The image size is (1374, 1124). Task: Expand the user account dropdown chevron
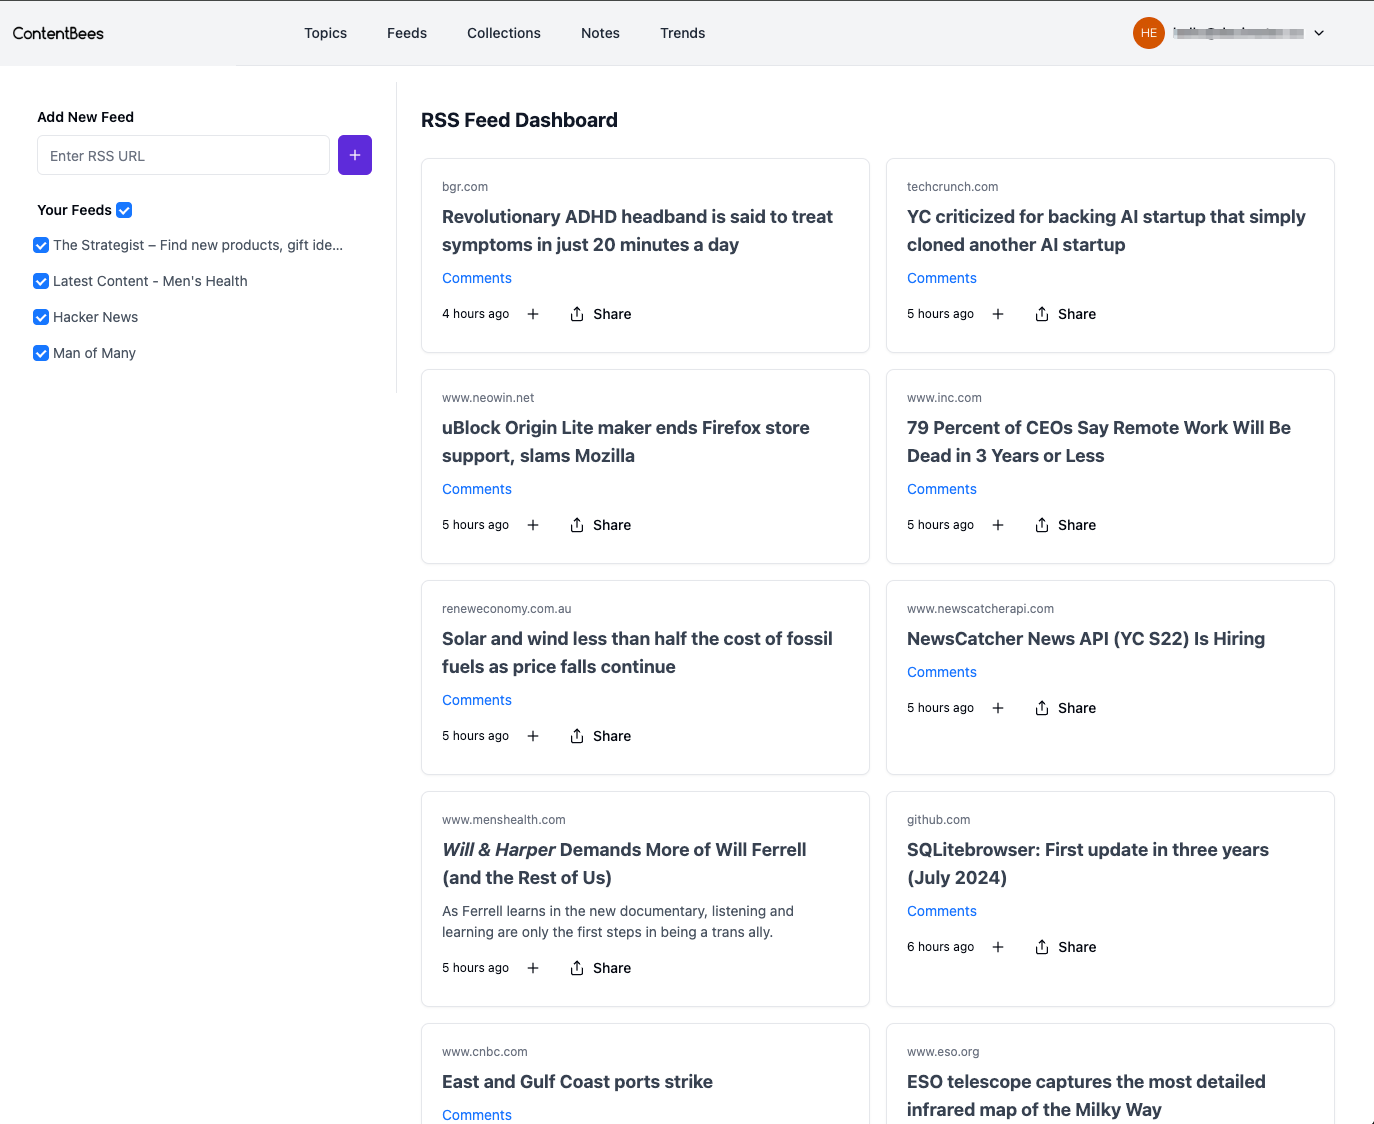[1319, 33]
